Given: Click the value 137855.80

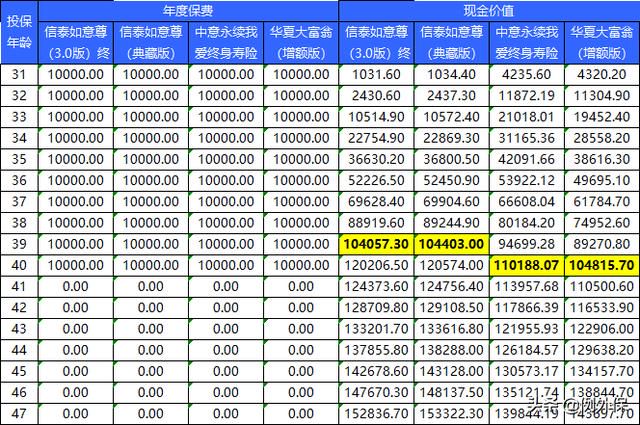Looking at the screenshot, I should [x=376, y=350].
